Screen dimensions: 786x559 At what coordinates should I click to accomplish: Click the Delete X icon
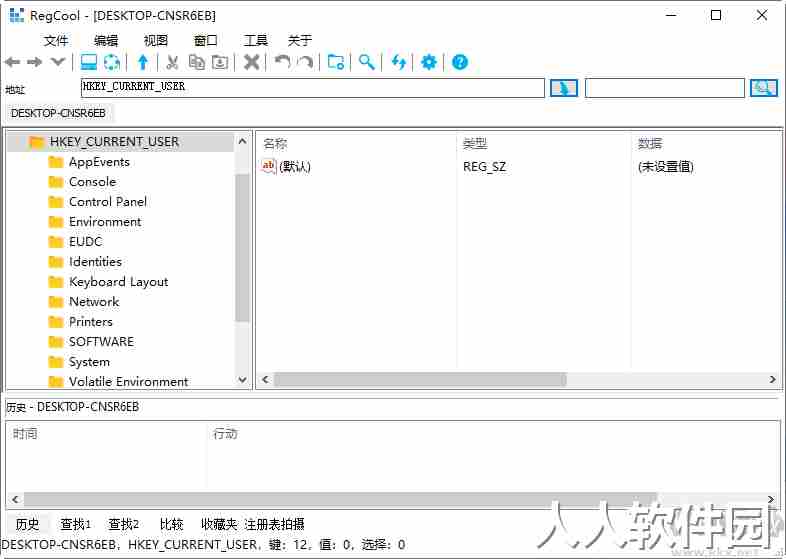pos(252,62)
